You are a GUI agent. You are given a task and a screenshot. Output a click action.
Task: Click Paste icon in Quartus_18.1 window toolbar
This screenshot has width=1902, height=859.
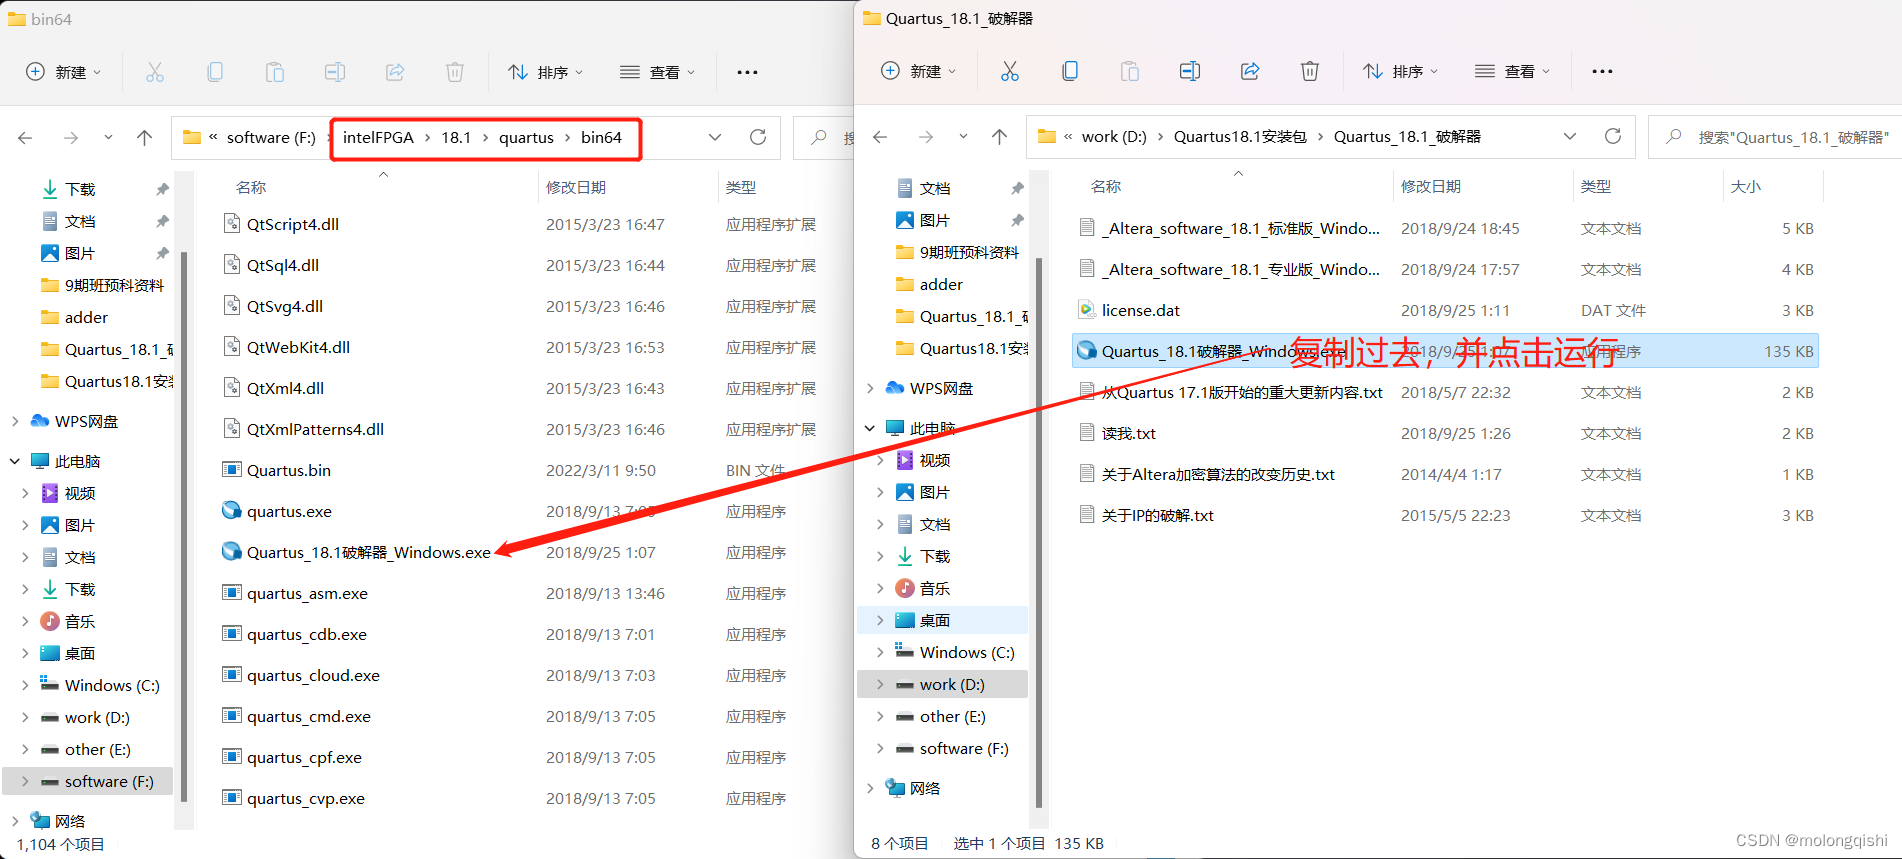click(1129, 71)
